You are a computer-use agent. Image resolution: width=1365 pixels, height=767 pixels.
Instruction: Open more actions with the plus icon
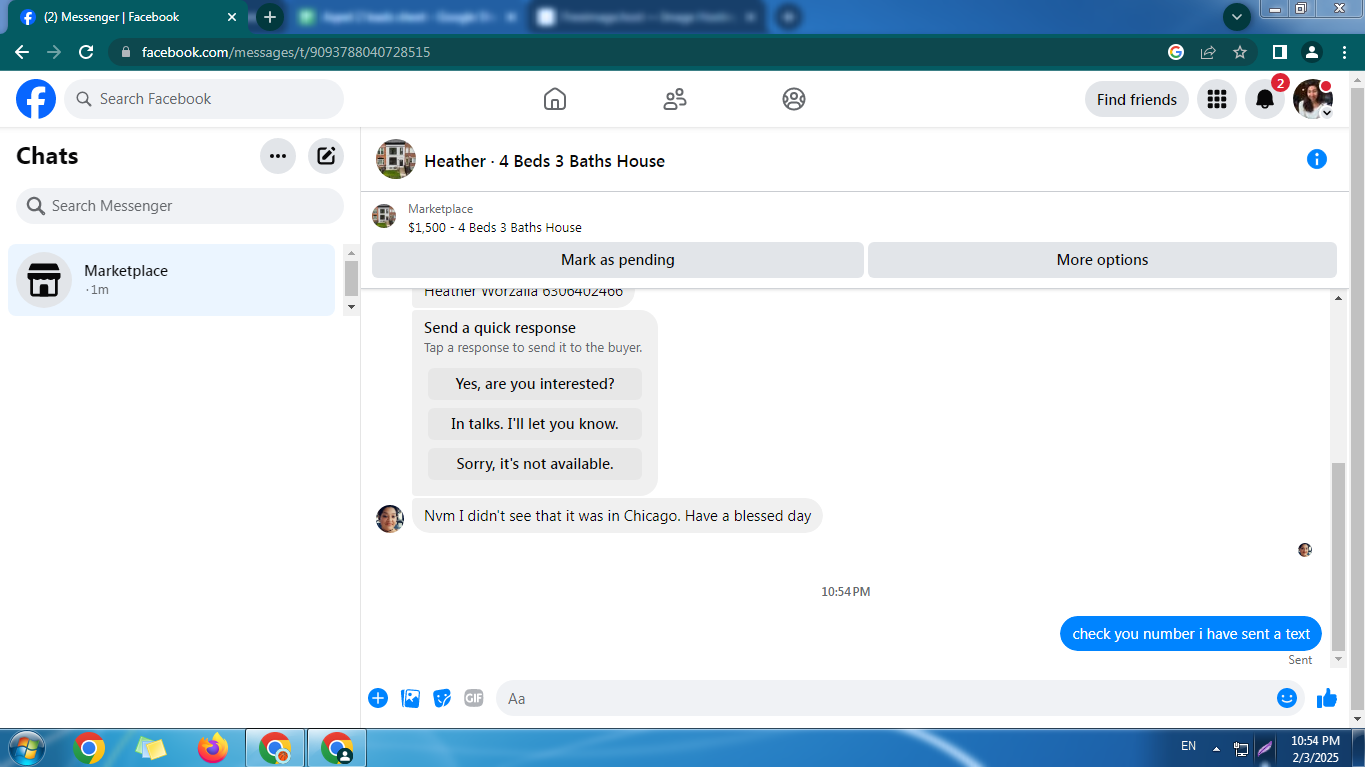point(378,698)
